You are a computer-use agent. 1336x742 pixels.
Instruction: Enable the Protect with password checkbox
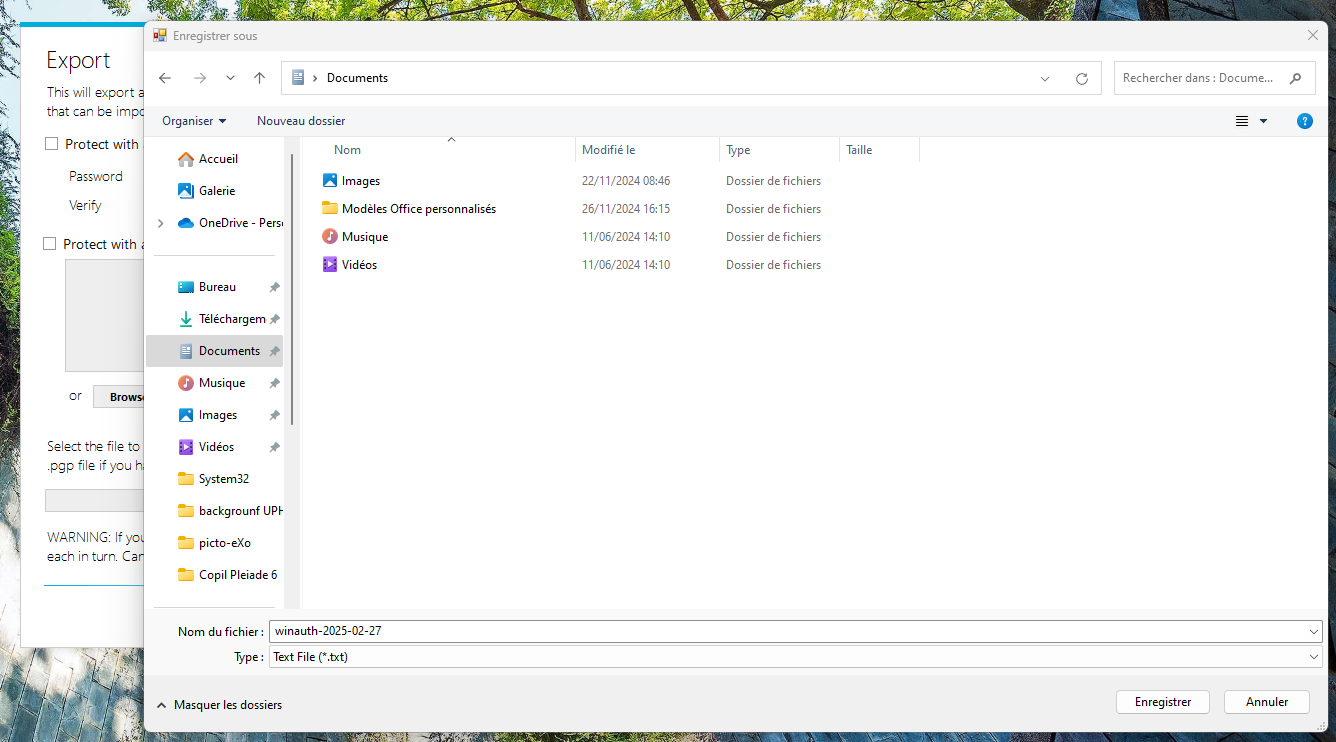[x=52, y=144]
